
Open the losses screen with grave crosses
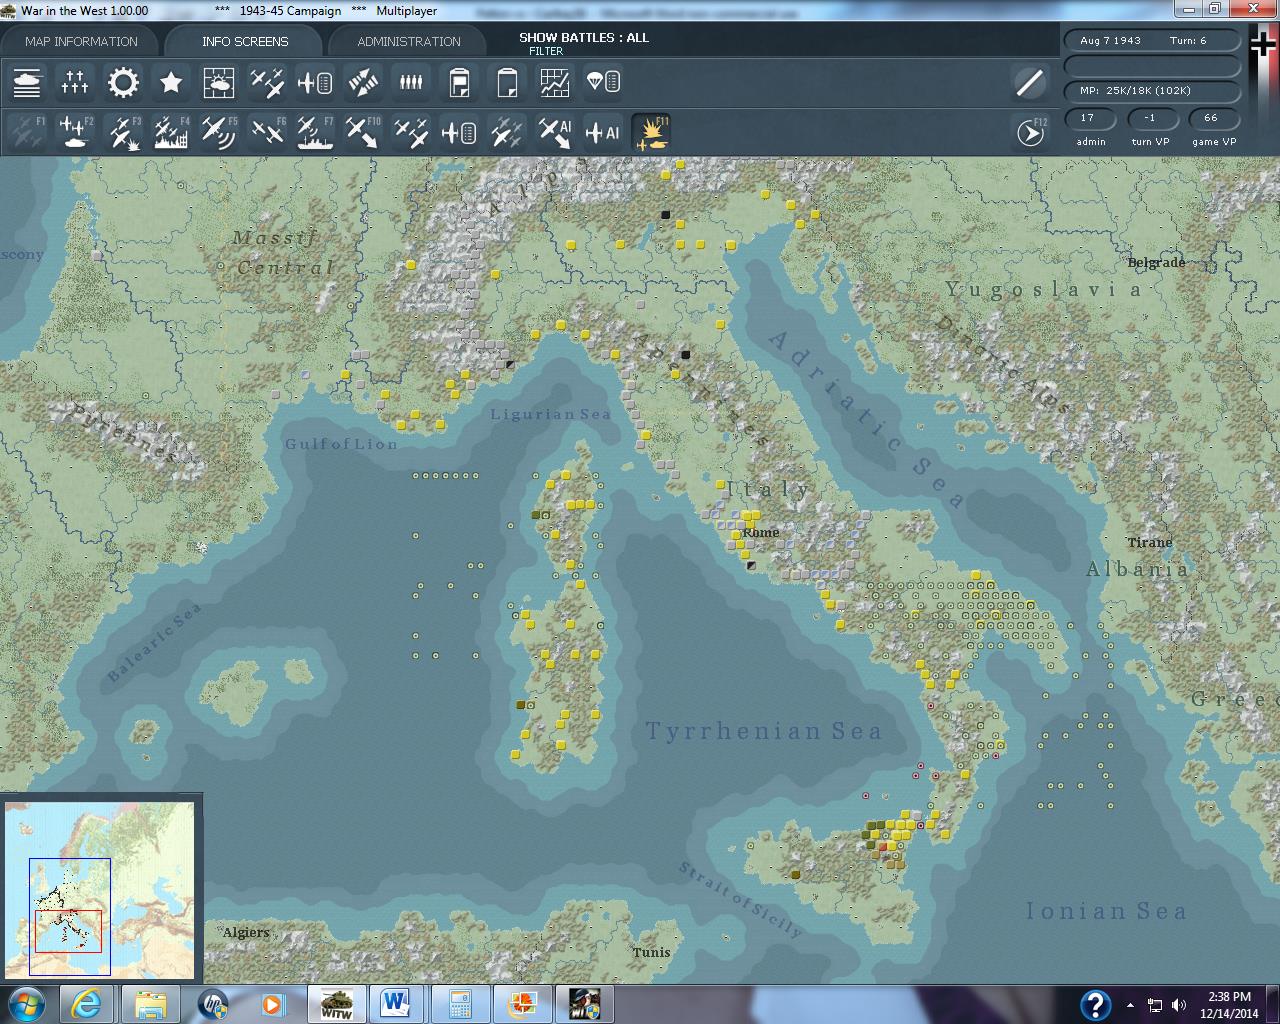[75, 82]
